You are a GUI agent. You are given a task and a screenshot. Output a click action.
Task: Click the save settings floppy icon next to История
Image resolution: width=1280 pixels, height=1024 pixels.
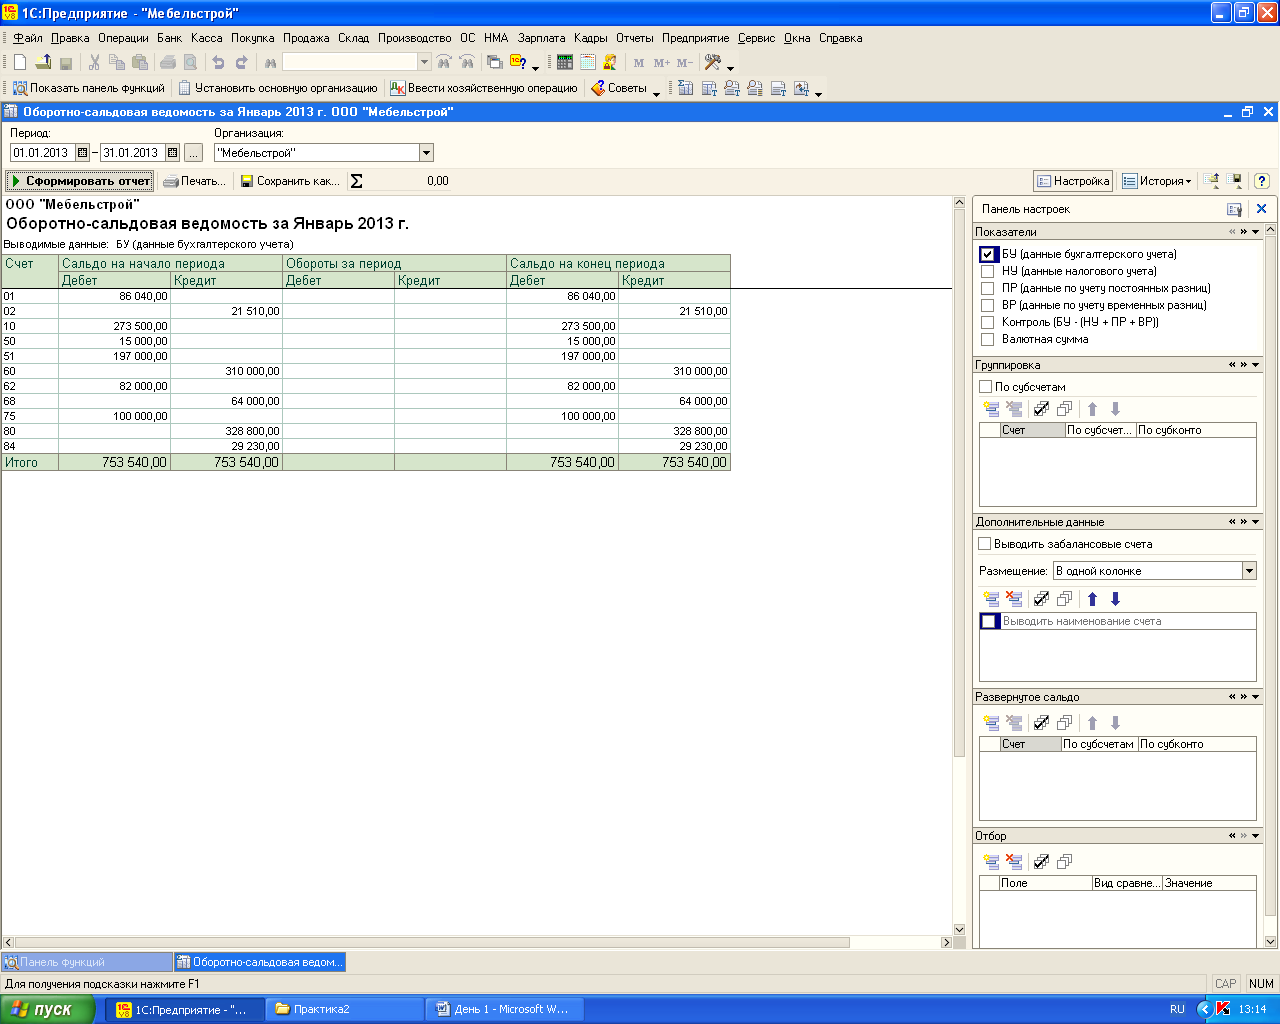click(x=1236, y=181)
